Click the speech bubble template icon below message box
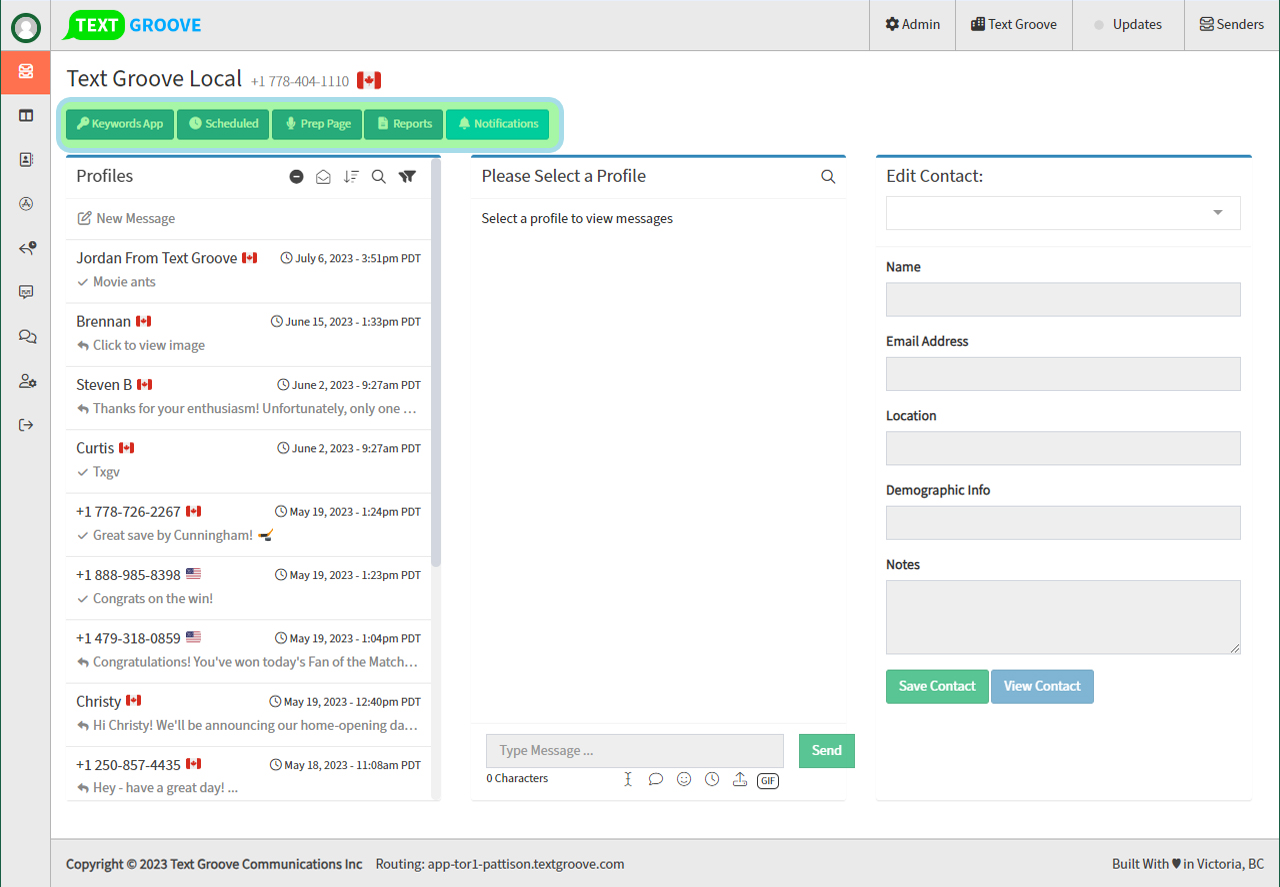The image size is (1280, 887). (x=656, y=779)
